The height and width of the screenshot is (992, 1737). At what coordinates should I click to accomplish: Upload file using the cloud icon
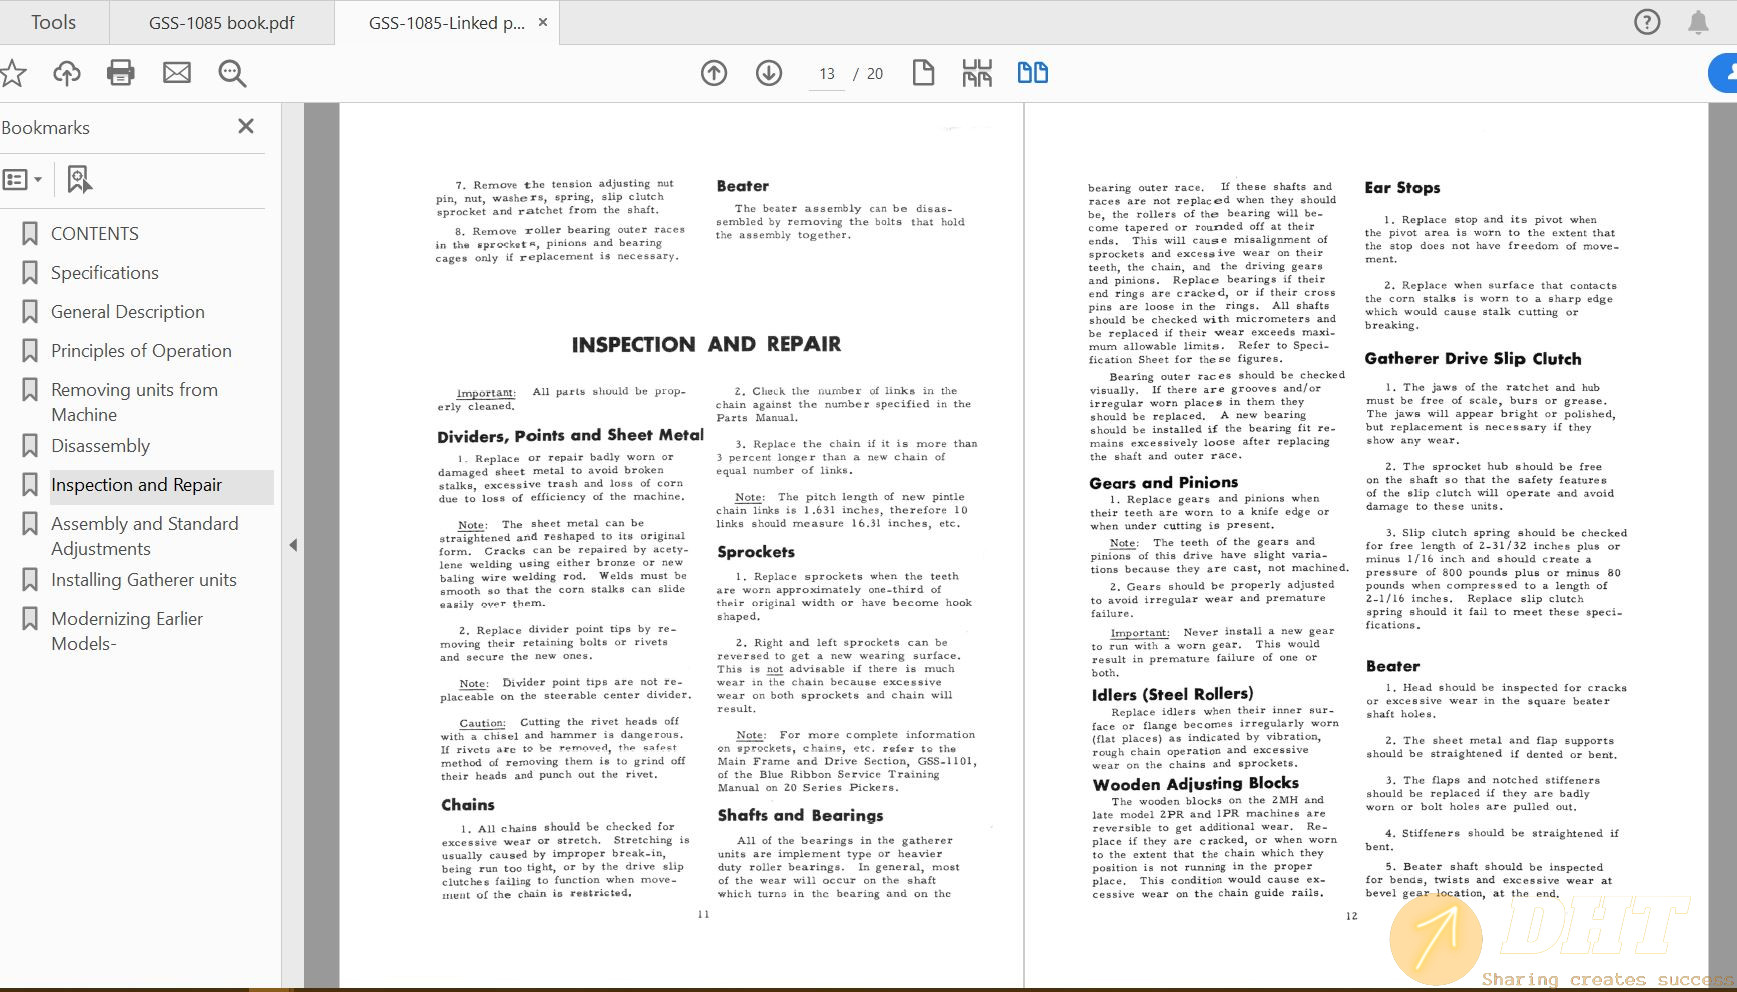coord(67,73)
